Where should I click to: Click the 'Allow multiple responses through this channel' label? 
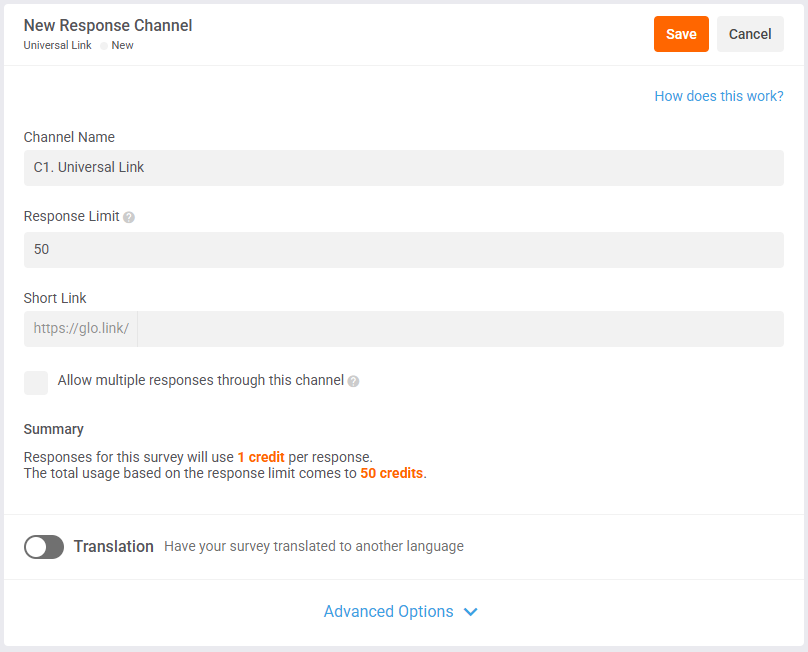pos(200,380)
